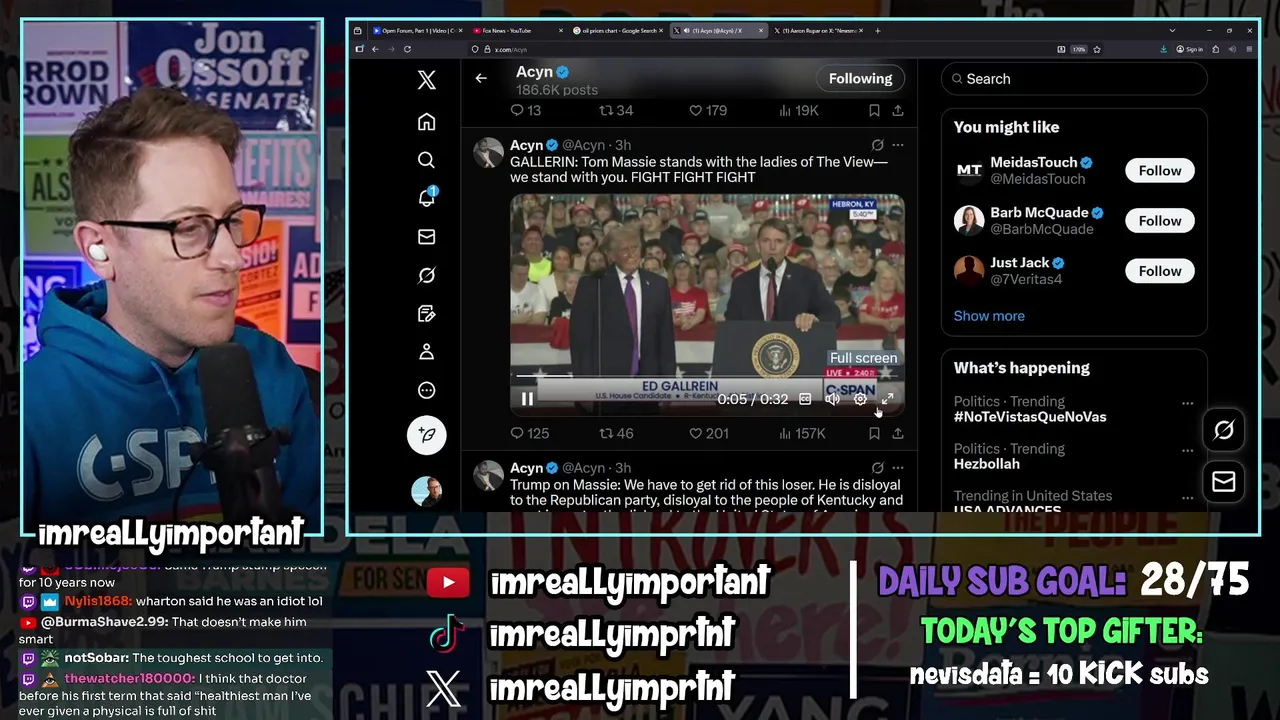Open Explore search icon in sidebar

coord(426,160)
